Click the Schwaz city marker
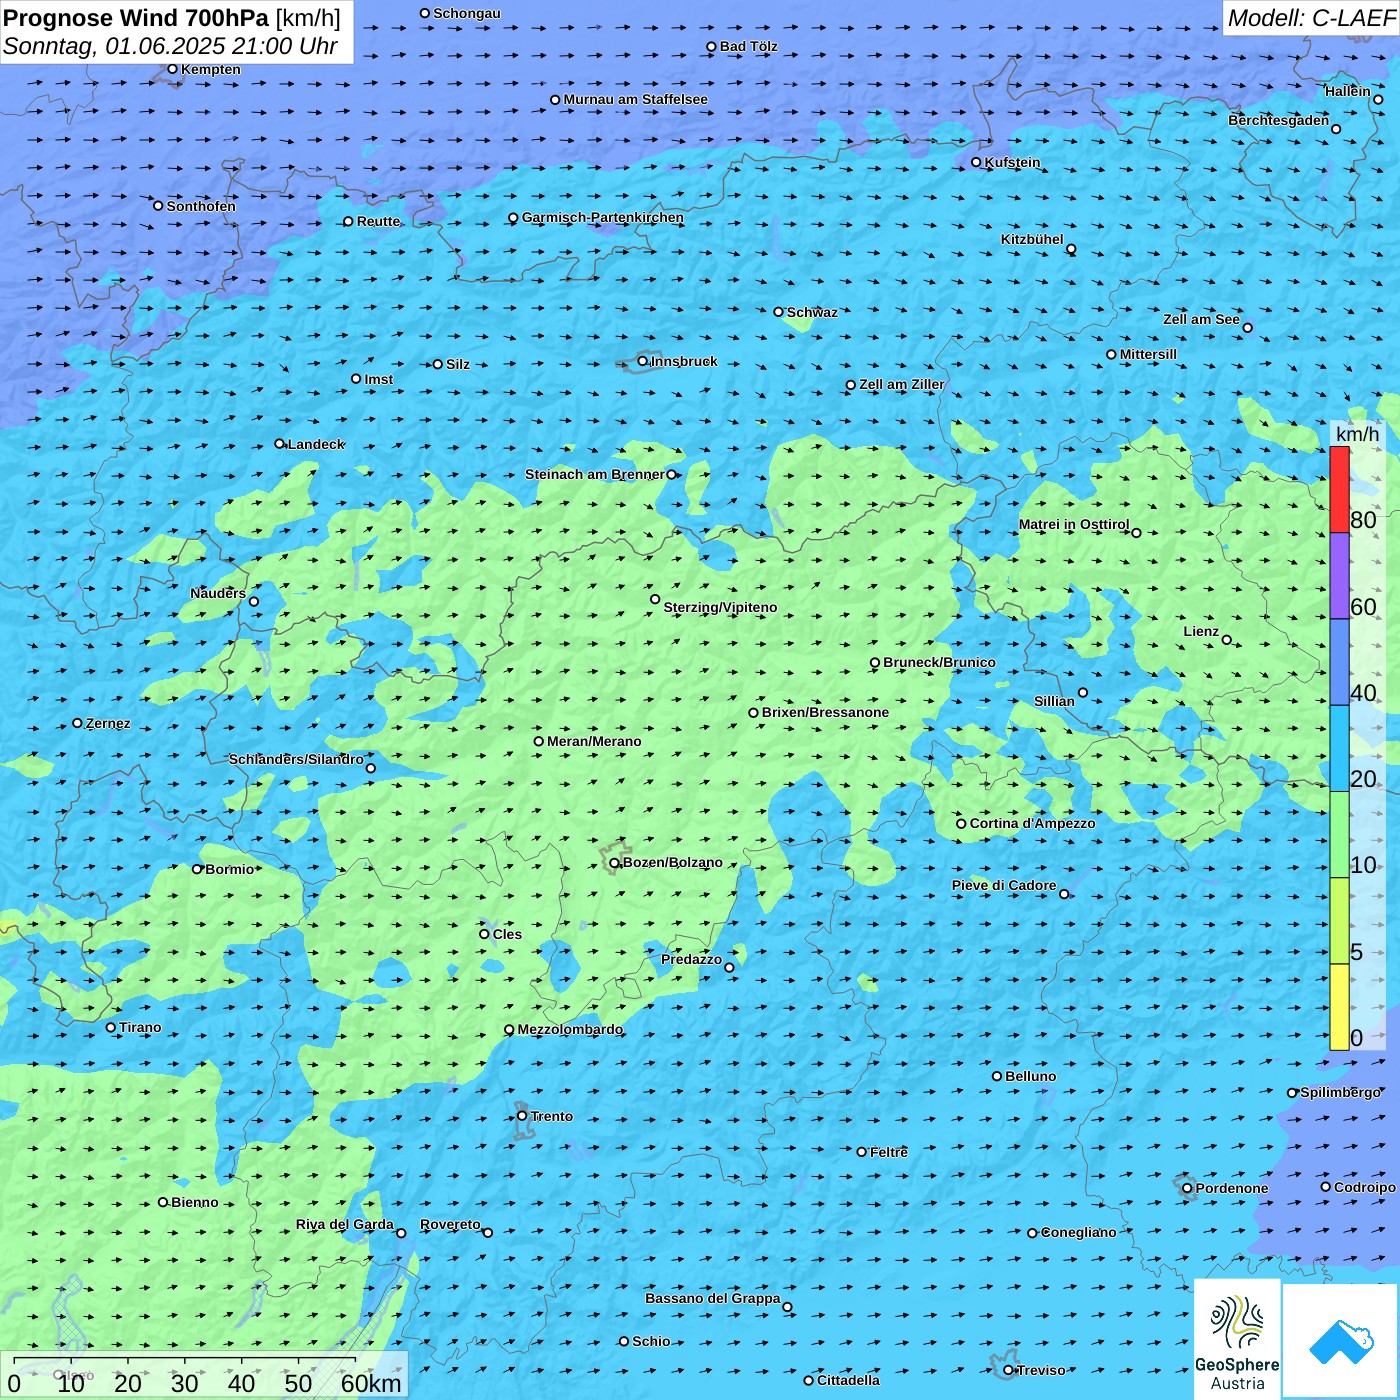The image size is (1400, 1400). pos(779,312)
